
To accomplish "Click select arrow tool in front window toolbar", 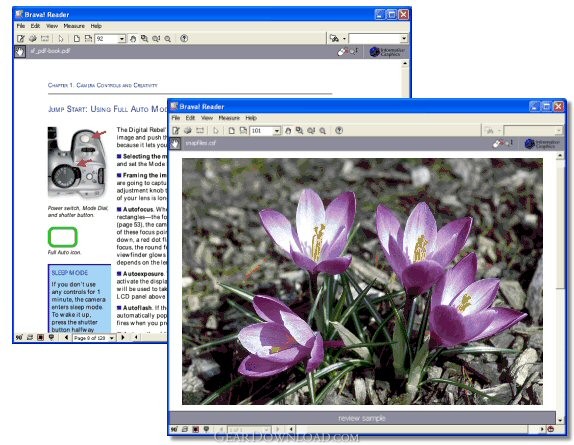I will tap(216, 130).
